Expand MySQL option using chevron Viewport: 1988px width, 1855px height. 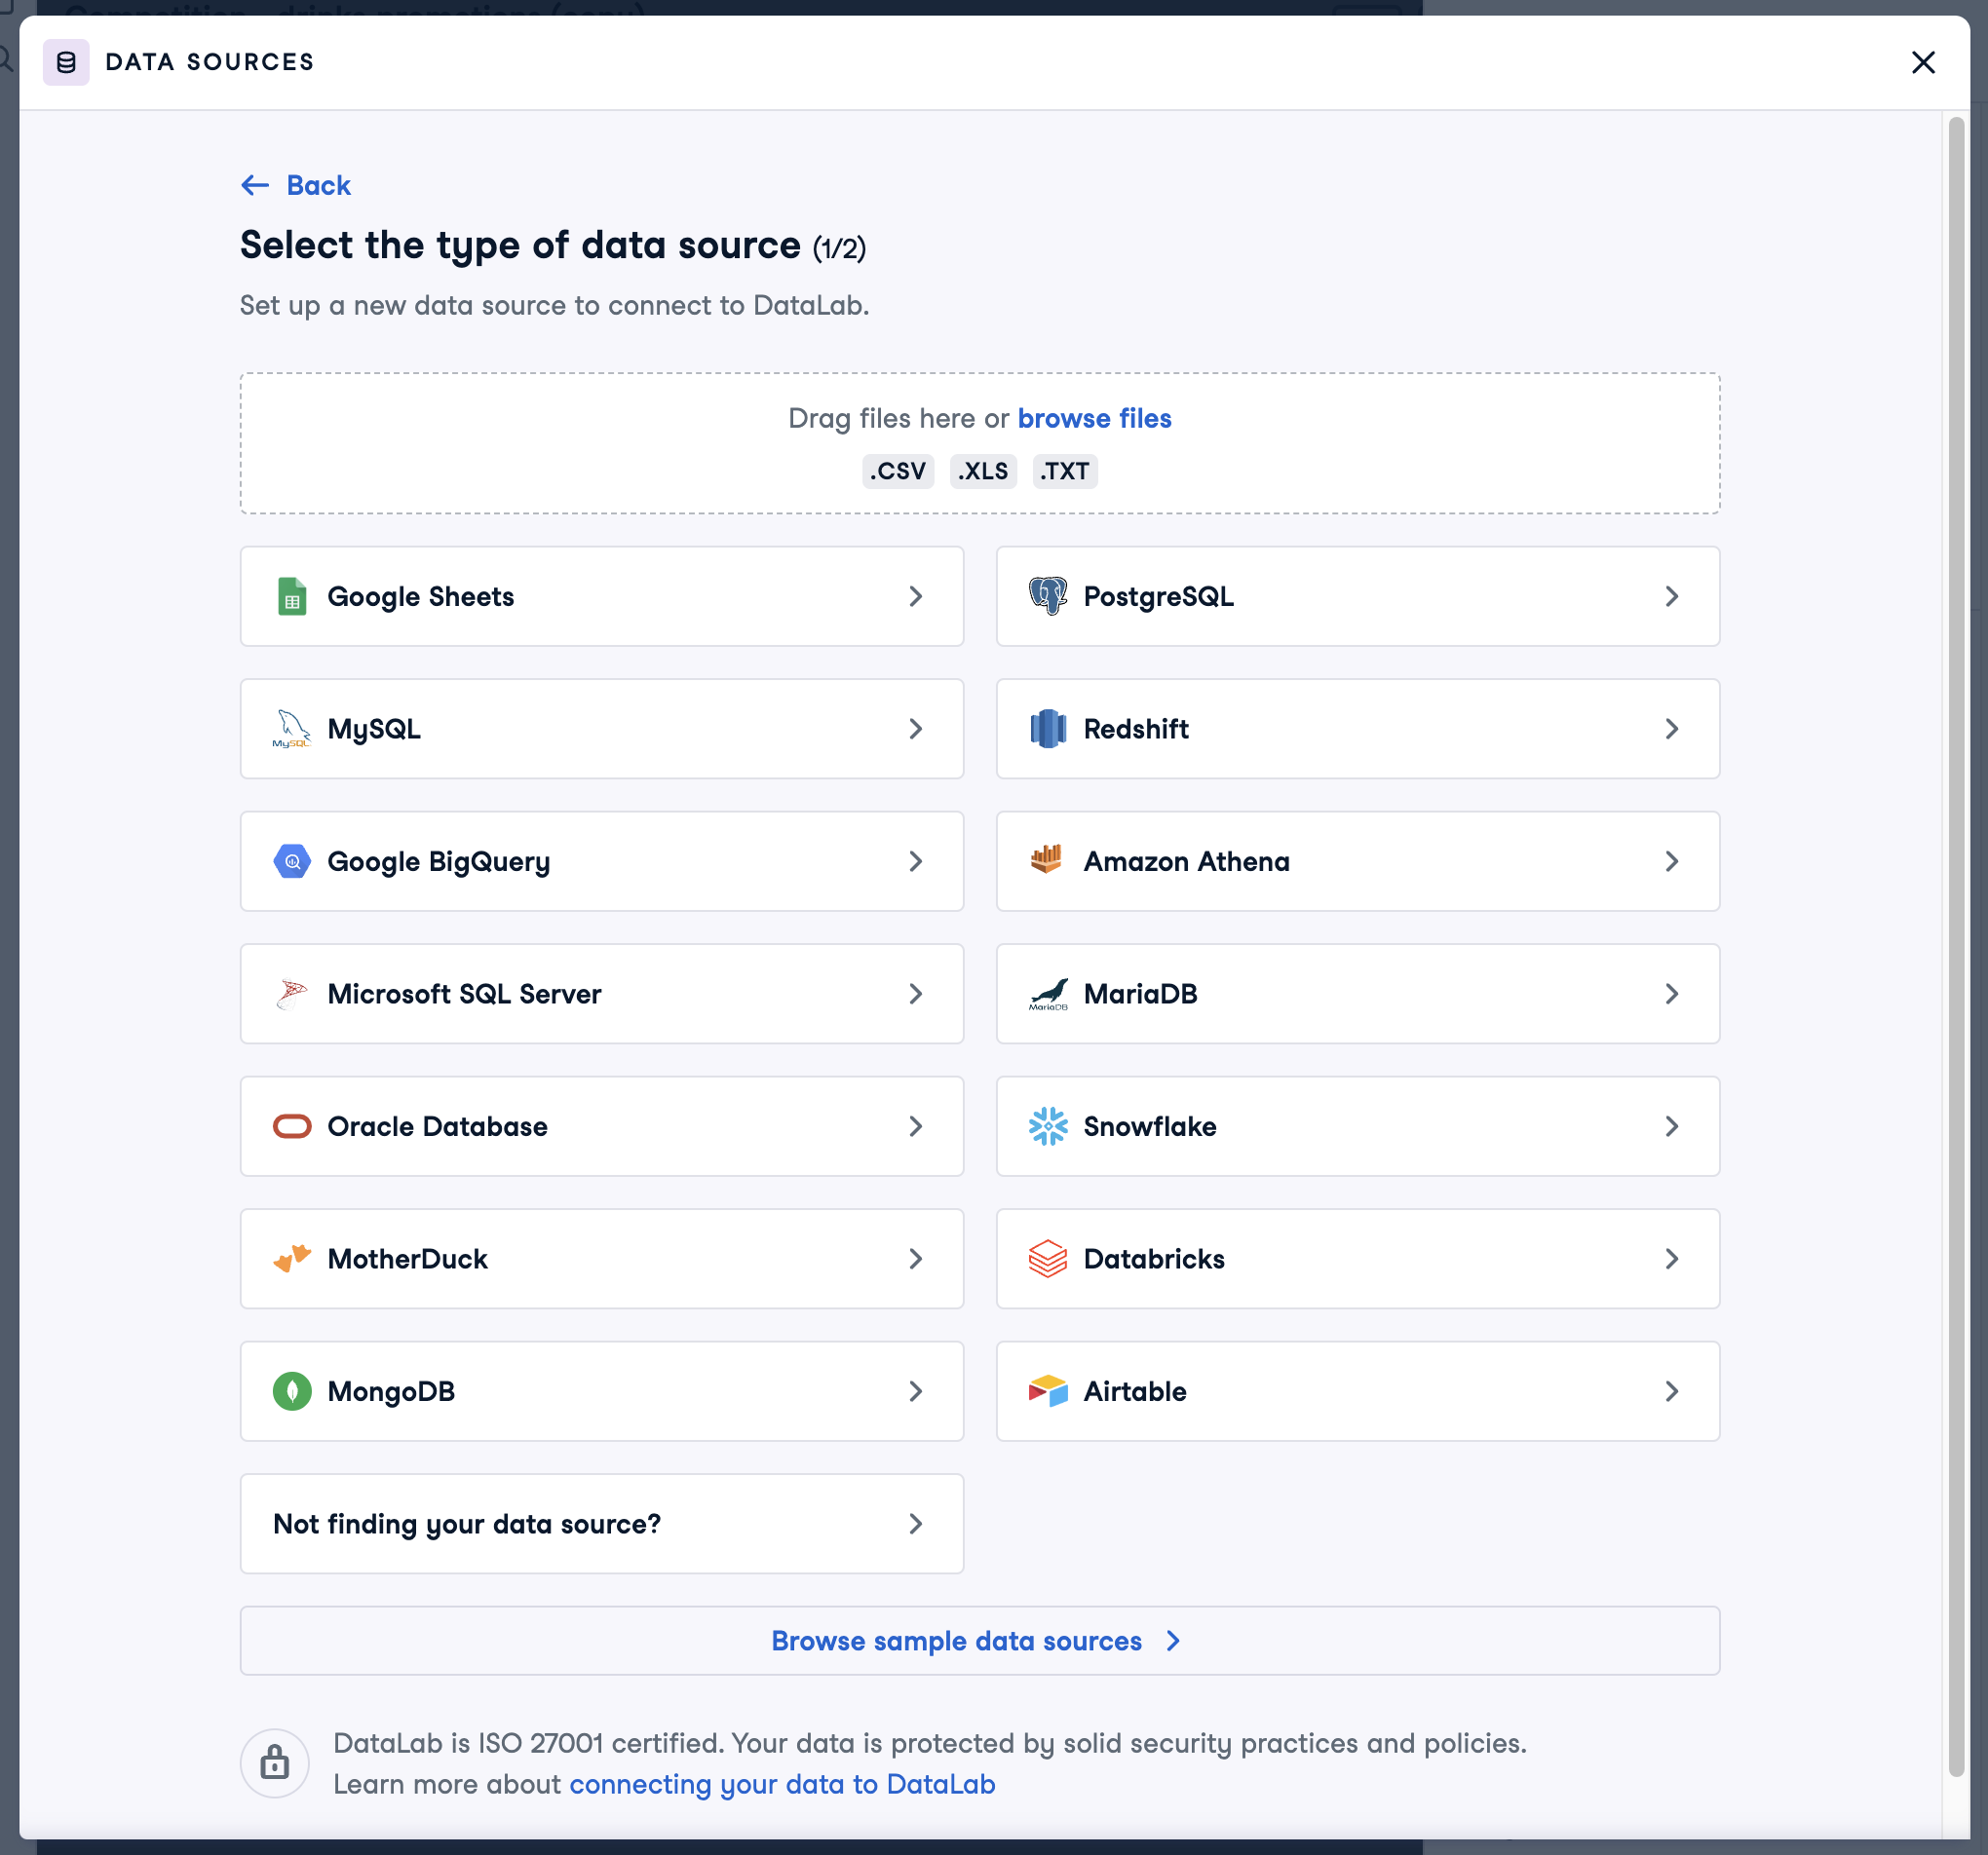coord(916,729)
